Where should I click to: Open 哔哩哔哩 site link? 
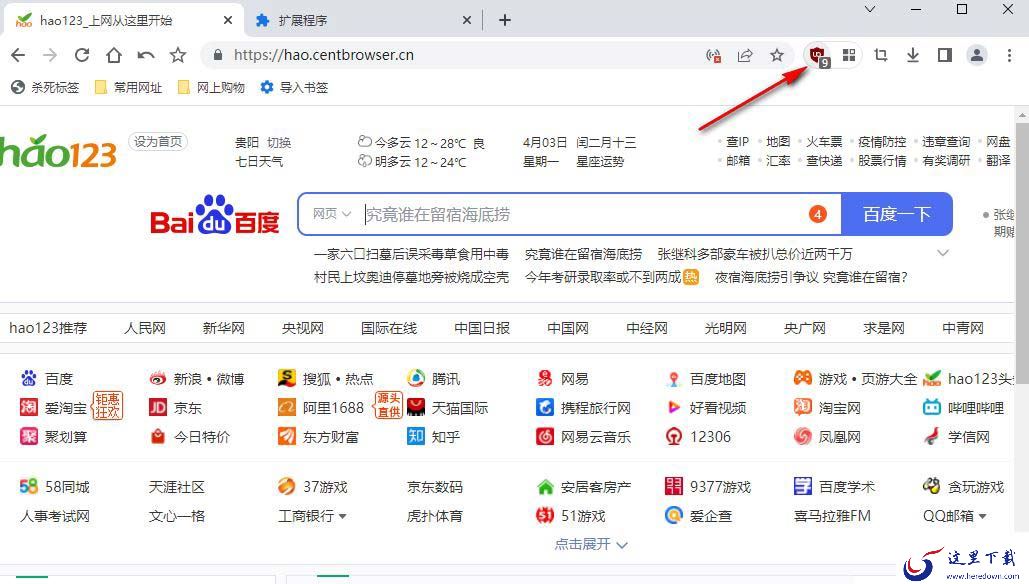tap(963, 407)
